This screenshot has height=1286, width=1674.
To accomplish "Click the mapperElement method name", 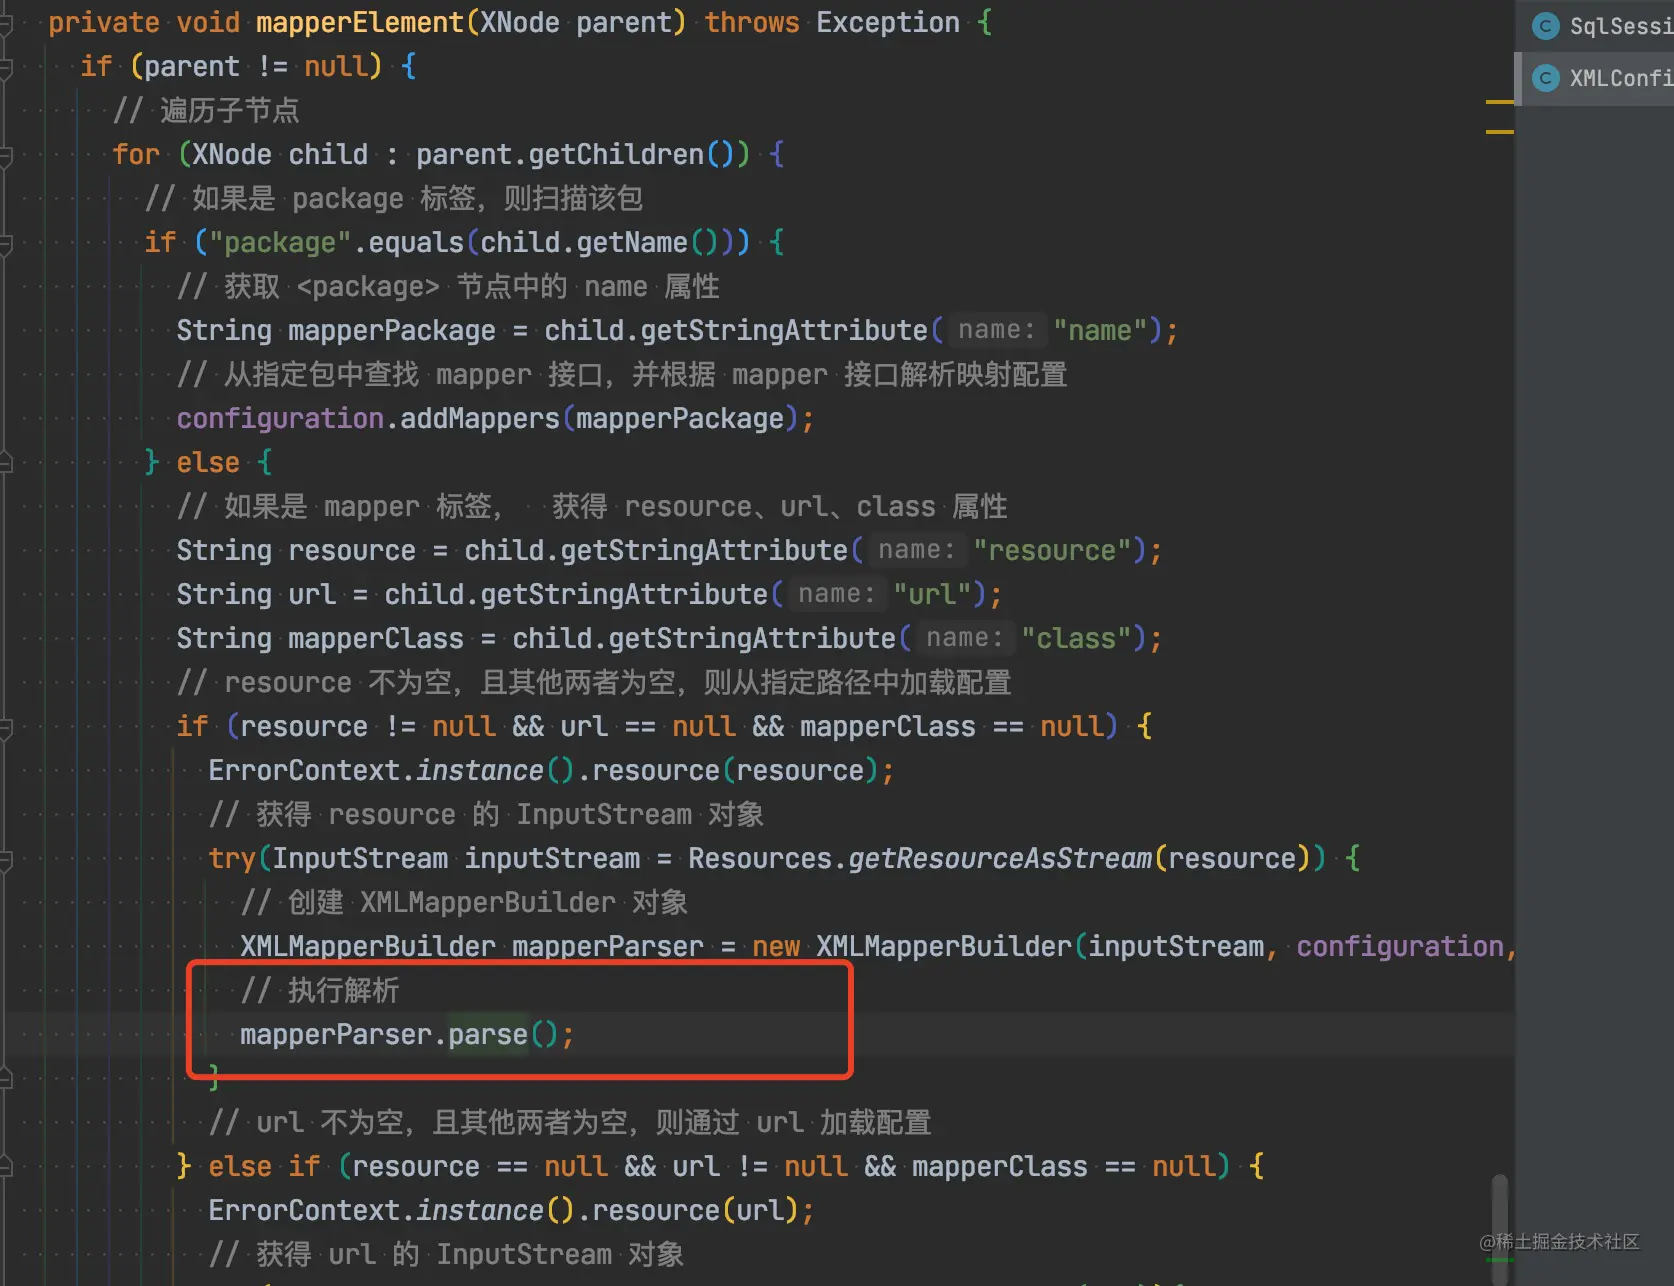I will coord(360,22).
